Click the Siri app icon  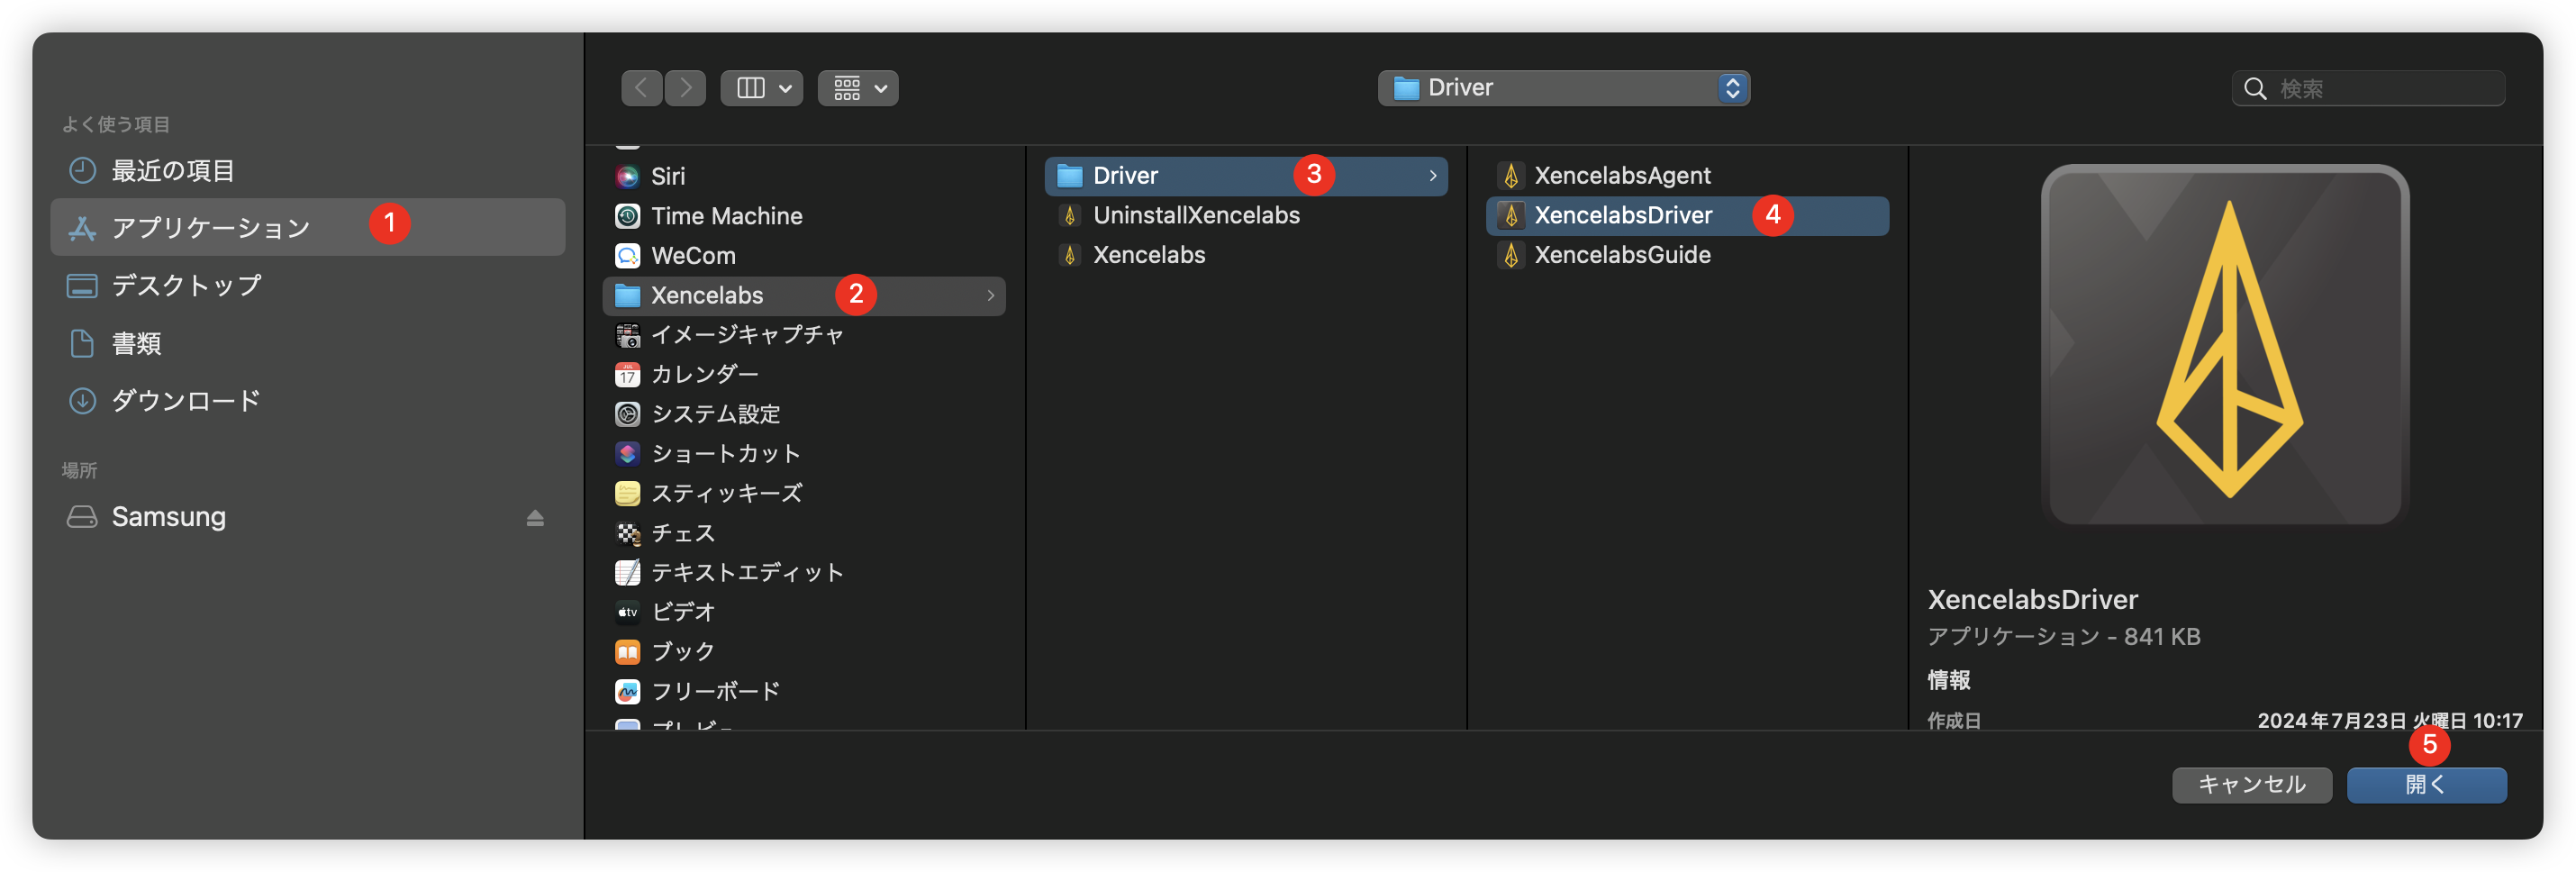[x=627, y=176]
